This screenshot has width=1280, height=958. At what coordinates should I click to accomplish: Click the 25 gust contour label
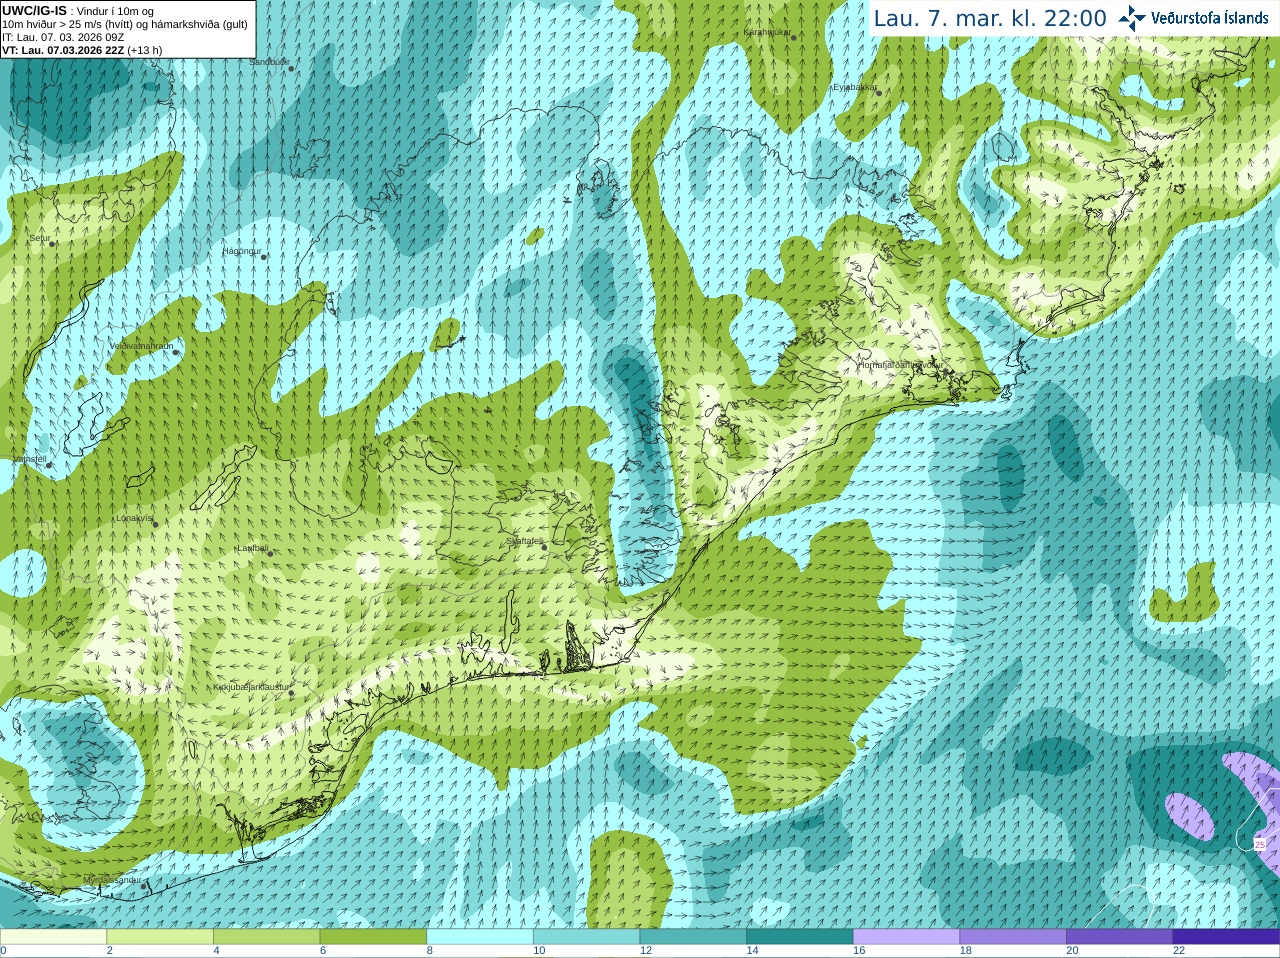tap(1260, 845)
